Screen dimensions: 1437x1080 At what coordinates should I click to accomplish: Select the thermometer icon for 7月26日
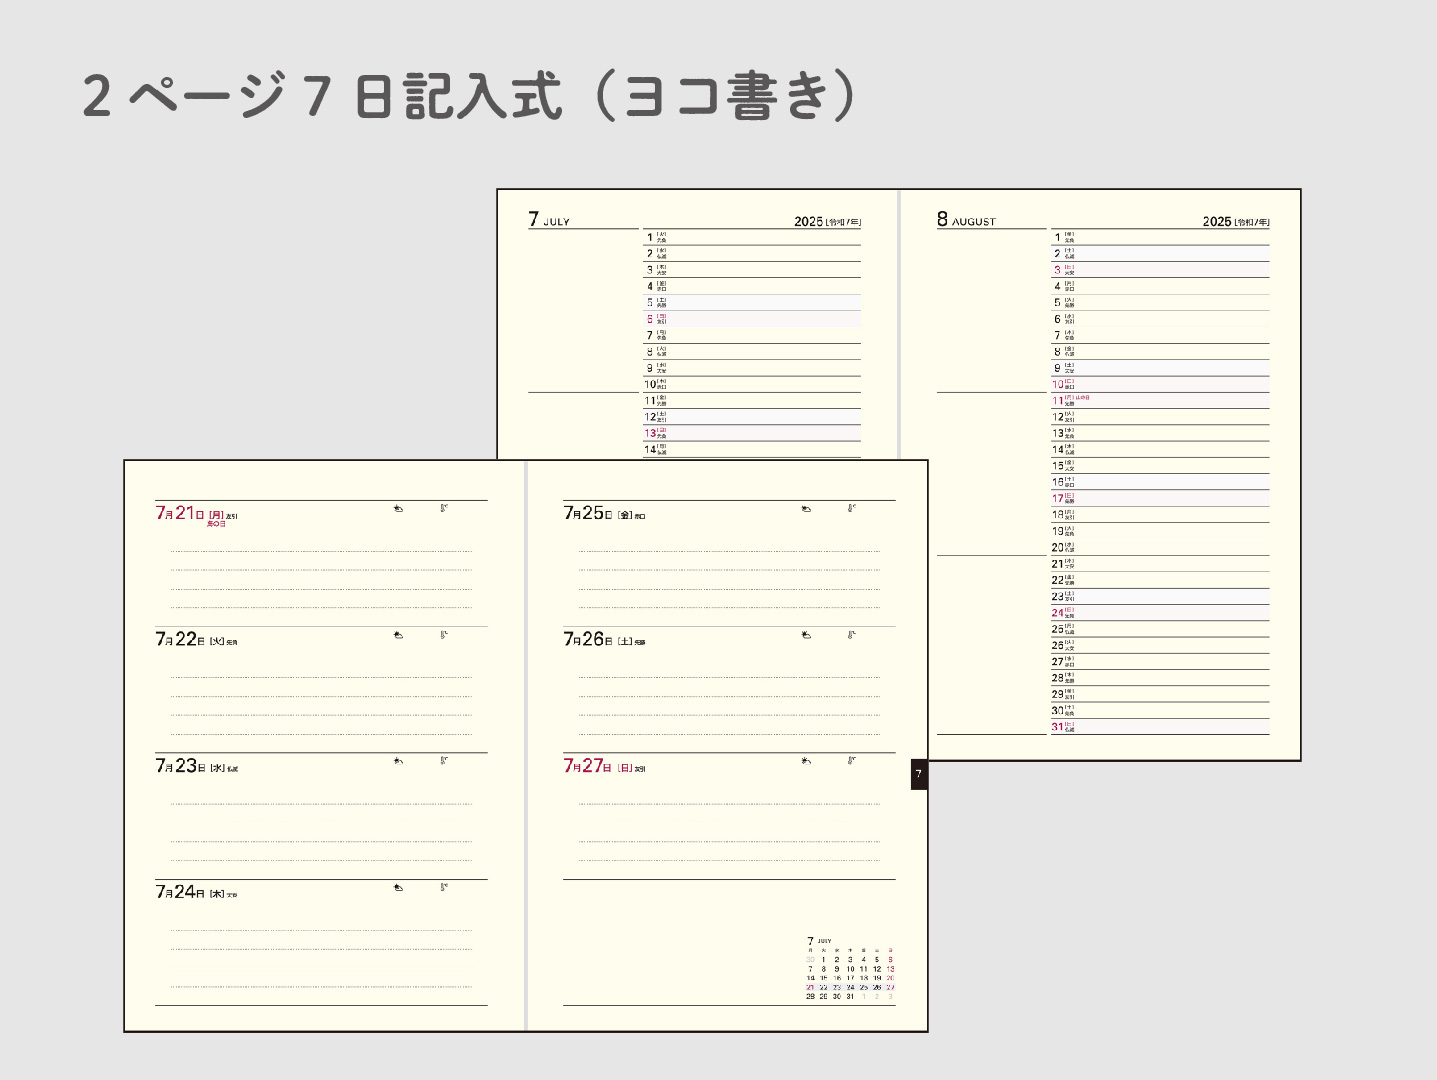pos(852,634)
